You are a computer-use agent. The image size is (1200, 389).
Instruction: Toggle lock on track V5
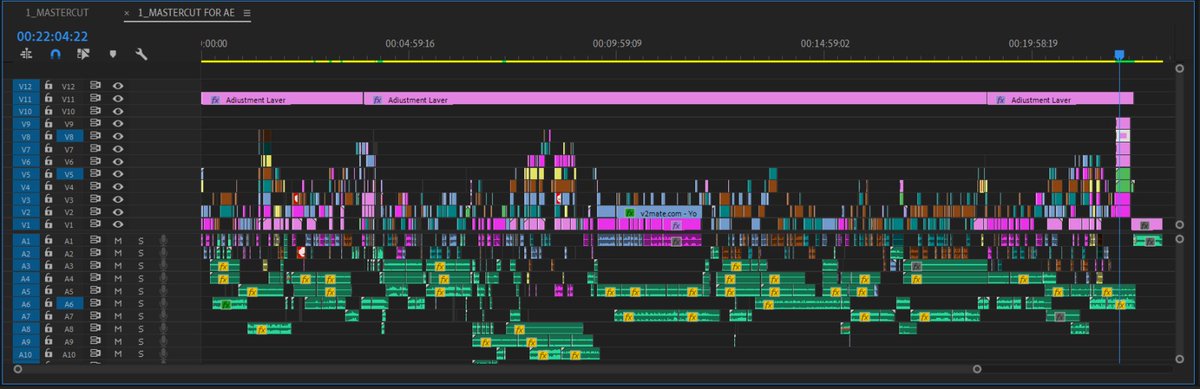48,173
